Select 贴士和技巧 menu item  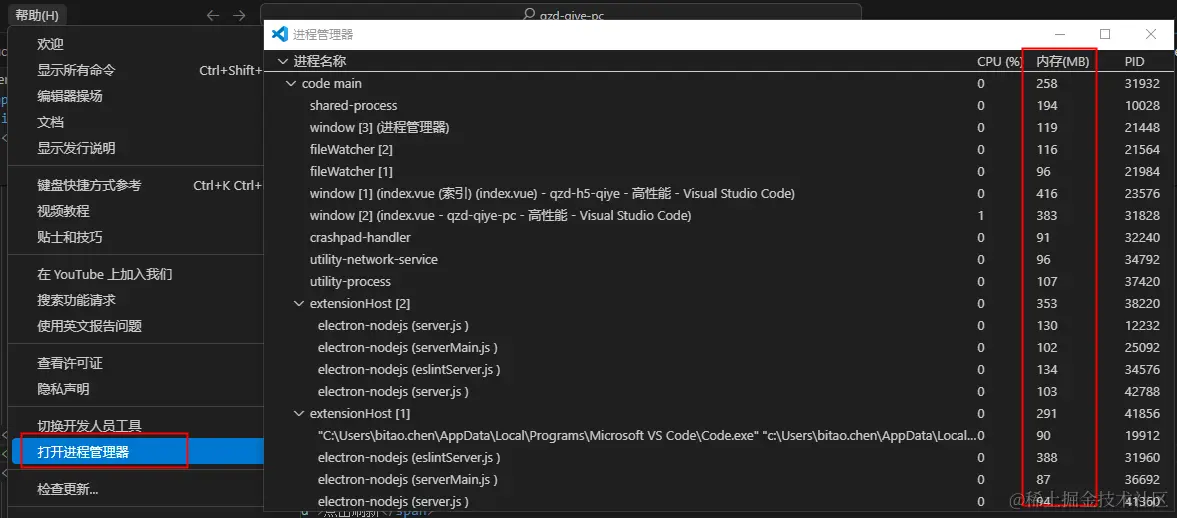135,237
